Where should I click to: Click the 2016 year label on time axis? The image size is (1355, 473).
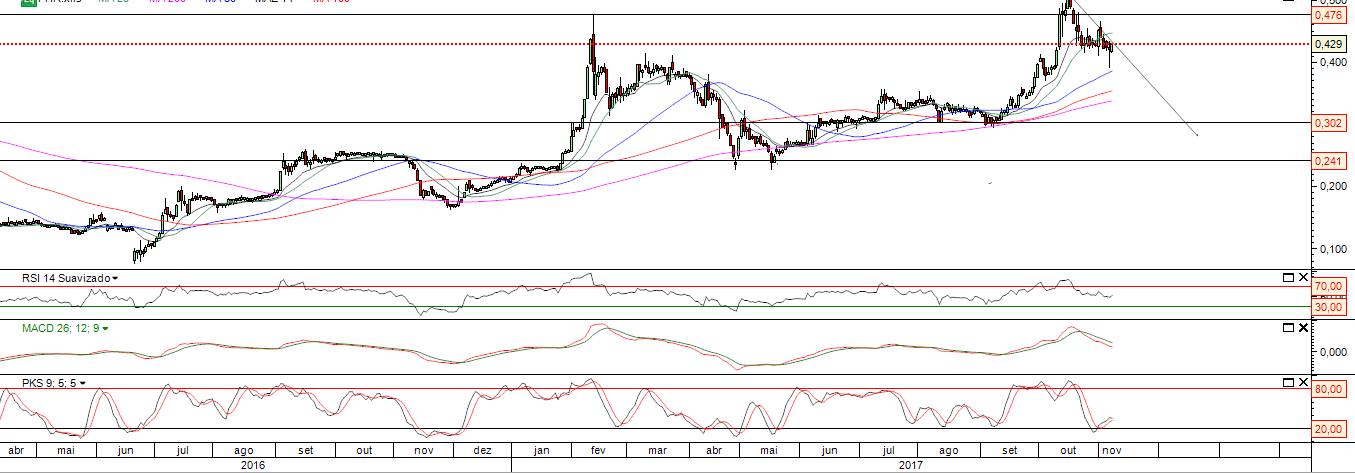tap(255, 465)
